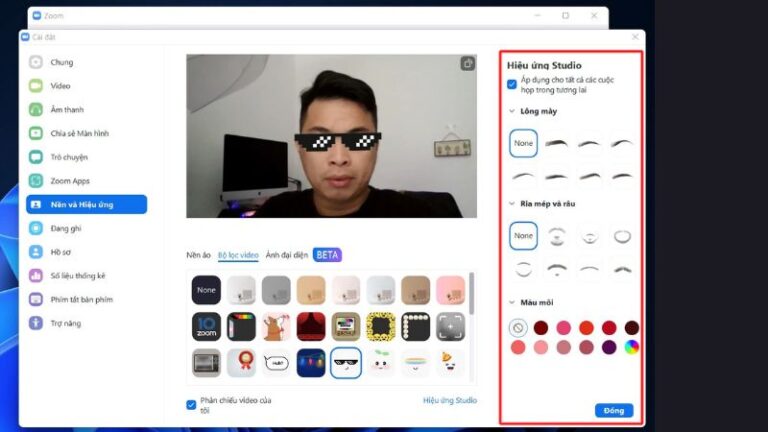Select None filter in video filters grid
Image resolution: width=768 pixels, height=432 pixels.
pos(206,290)
